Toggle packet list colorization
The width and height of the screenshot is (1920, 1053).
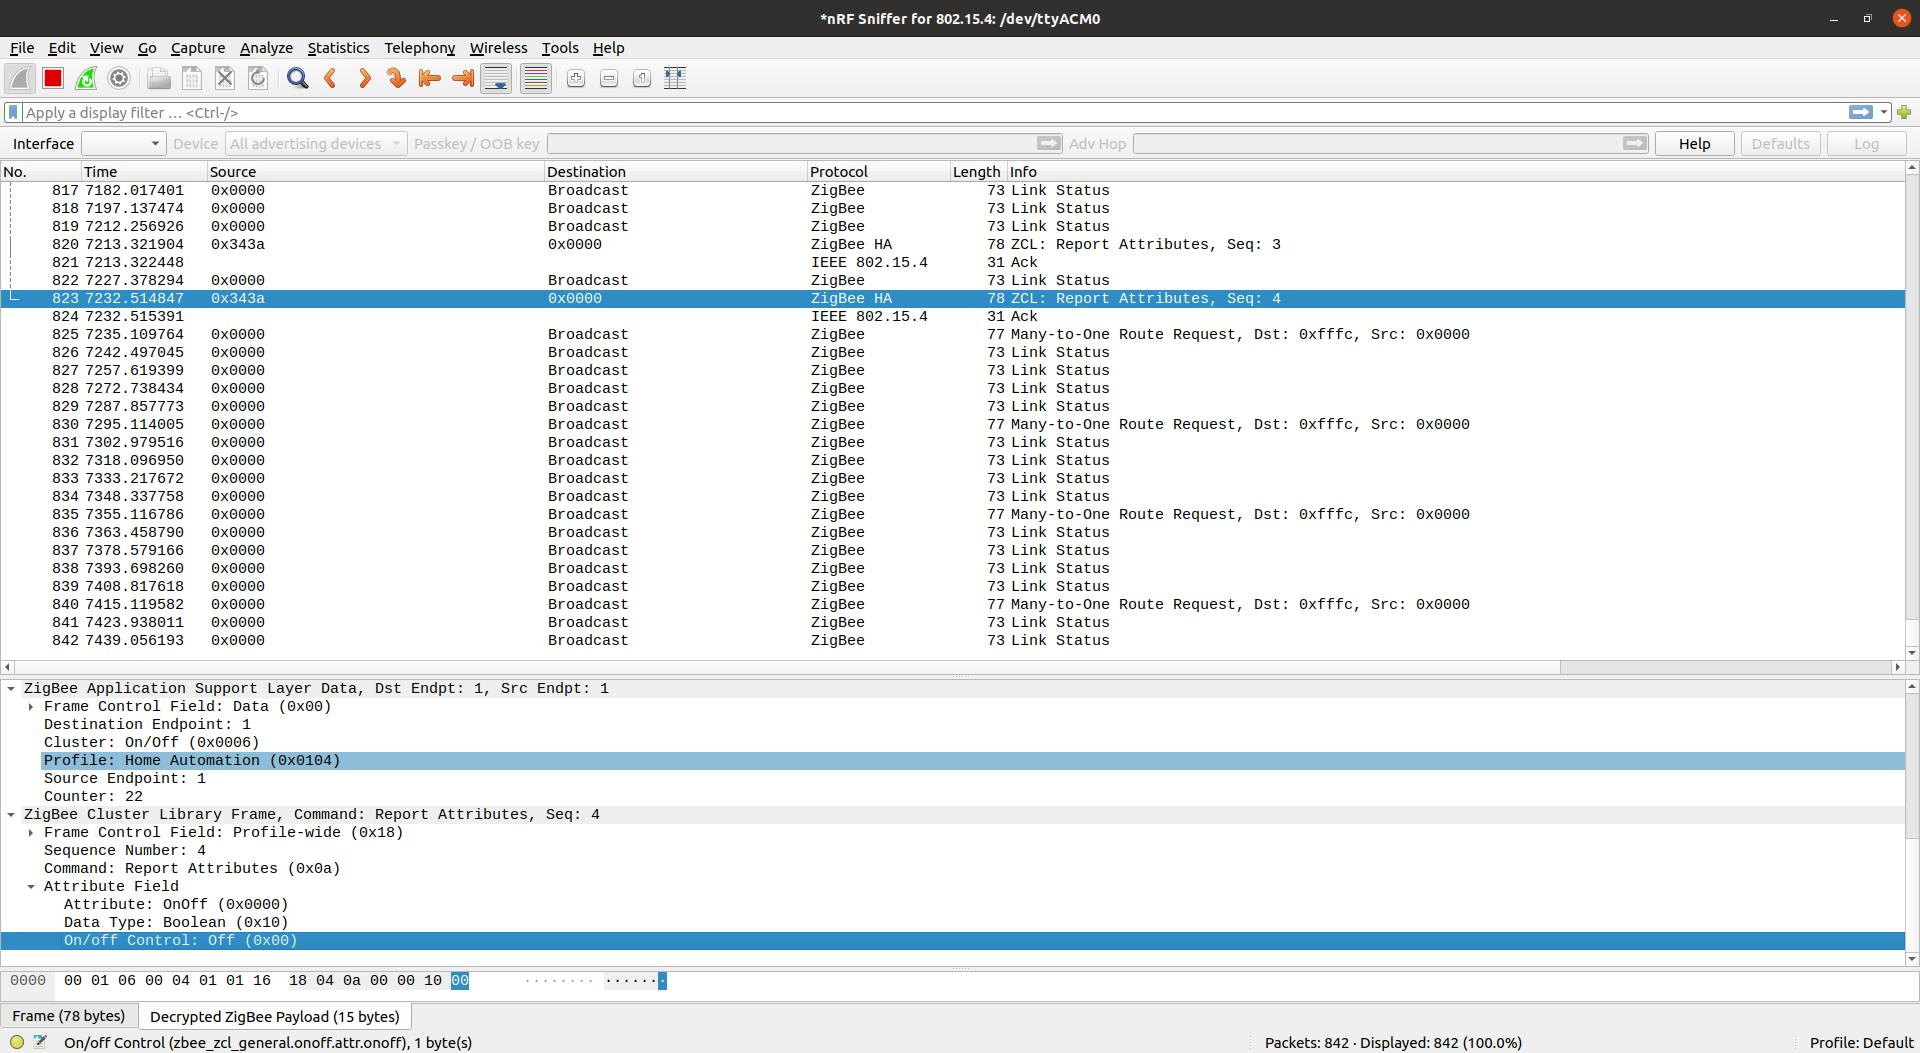[x=535, y=78]
